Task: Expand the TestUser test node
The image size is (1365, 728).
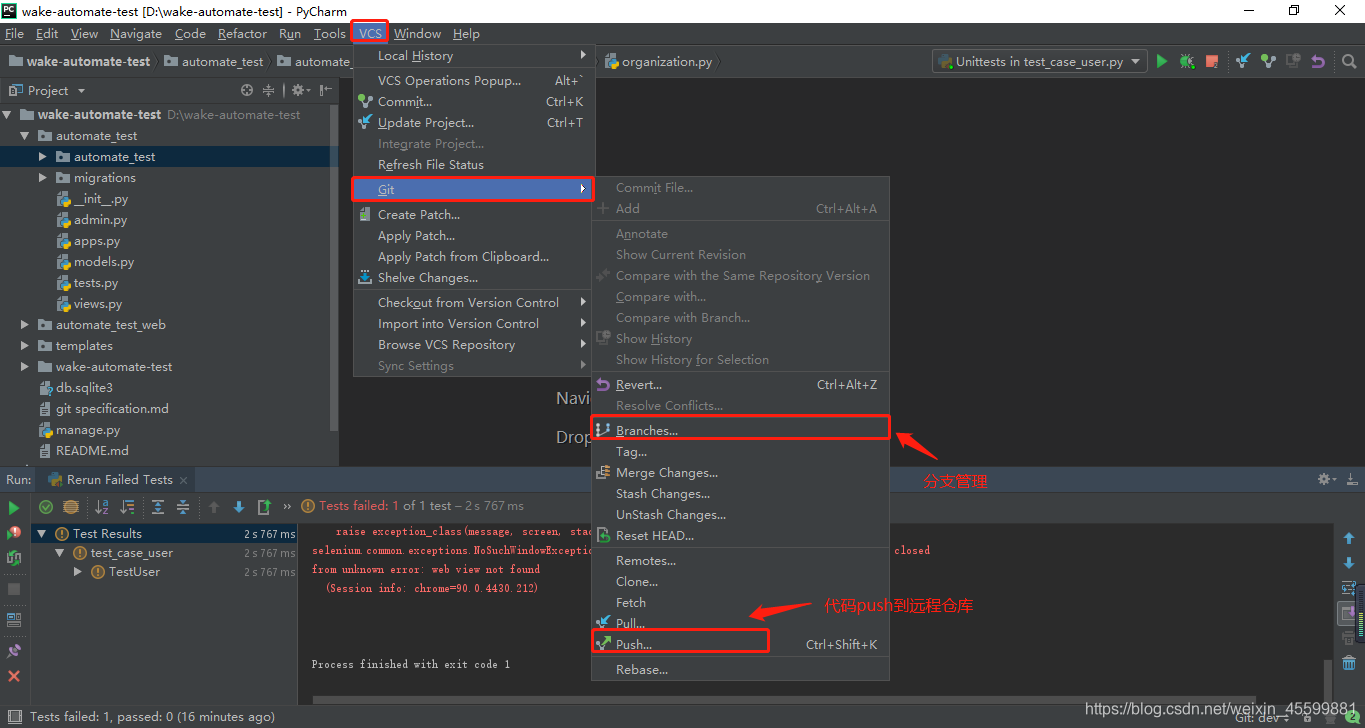Action: click(78, 571)
